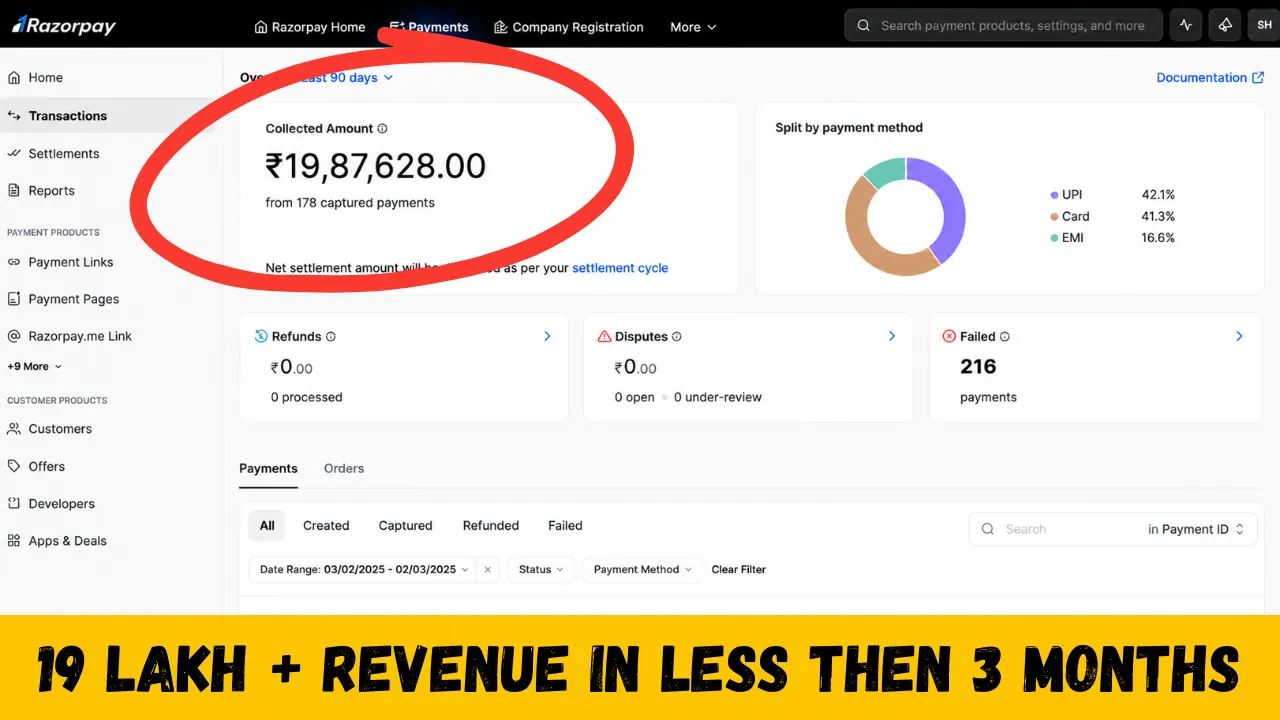Click info icon next to Disputes

pos(677,337)
